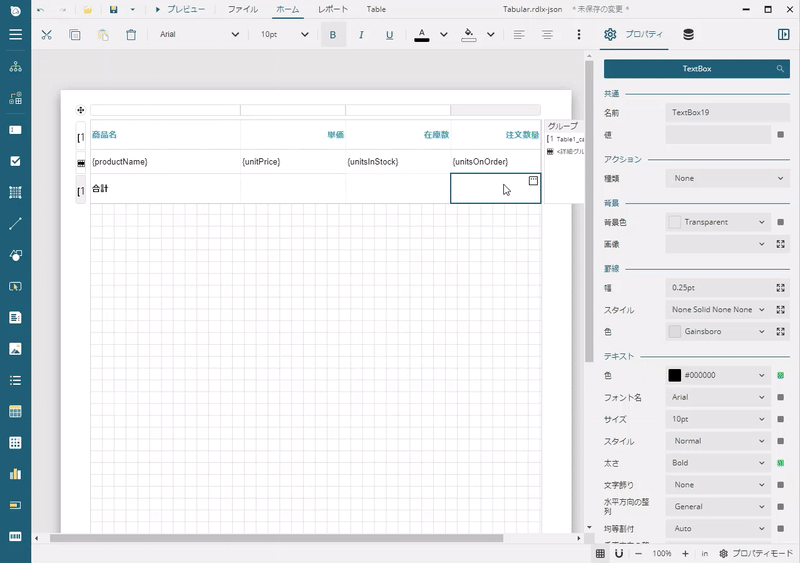The height and width of the screenshot is (563, 800).
Task: Click the black text color swatch #000000
Action: (674, 375)
